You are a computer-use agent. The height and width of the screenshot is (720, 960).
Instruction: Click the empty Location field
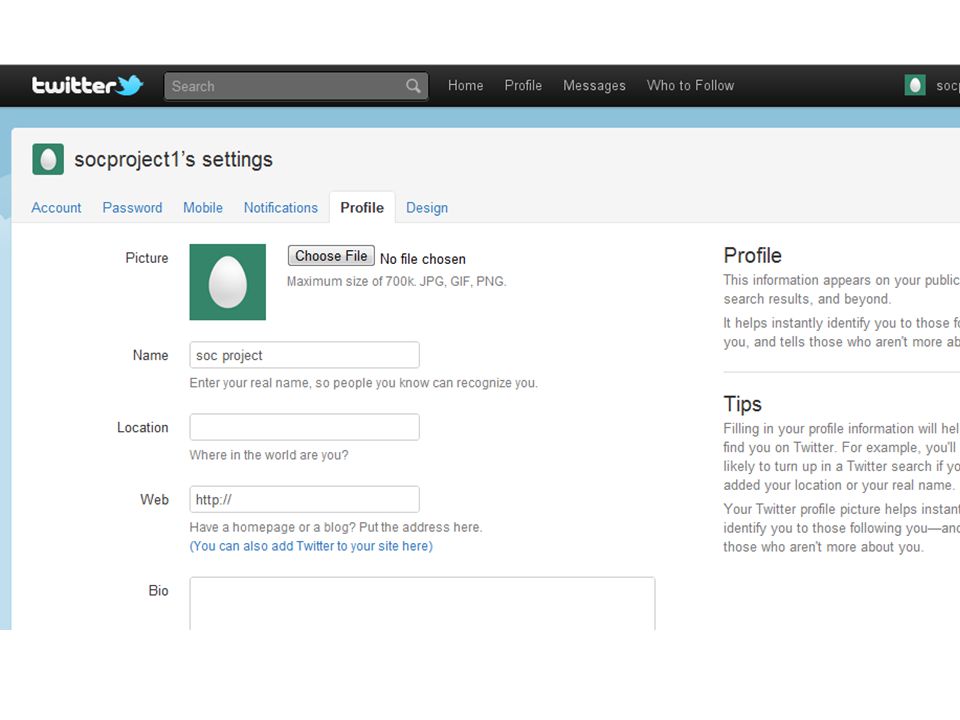pos(304,427)
